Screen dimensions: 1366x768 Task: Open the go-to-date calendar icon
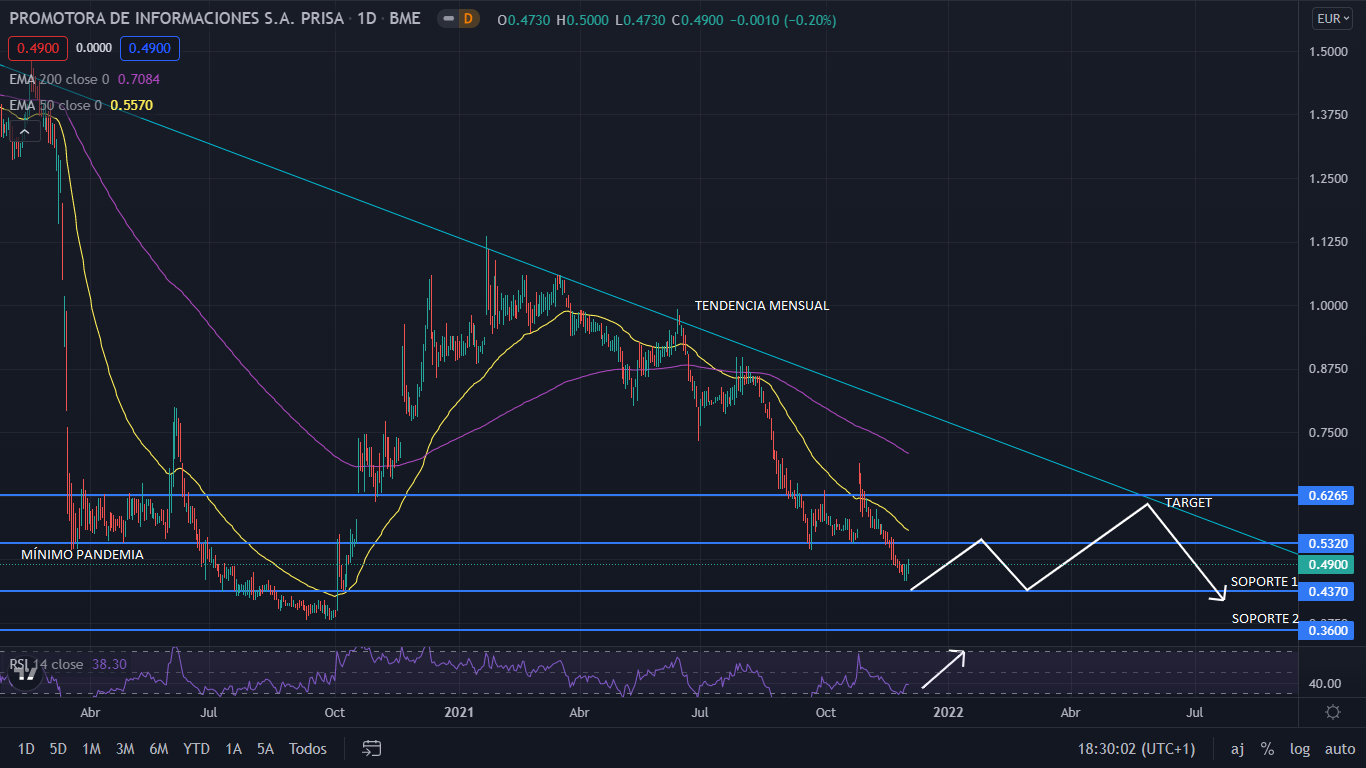(372, 748)
